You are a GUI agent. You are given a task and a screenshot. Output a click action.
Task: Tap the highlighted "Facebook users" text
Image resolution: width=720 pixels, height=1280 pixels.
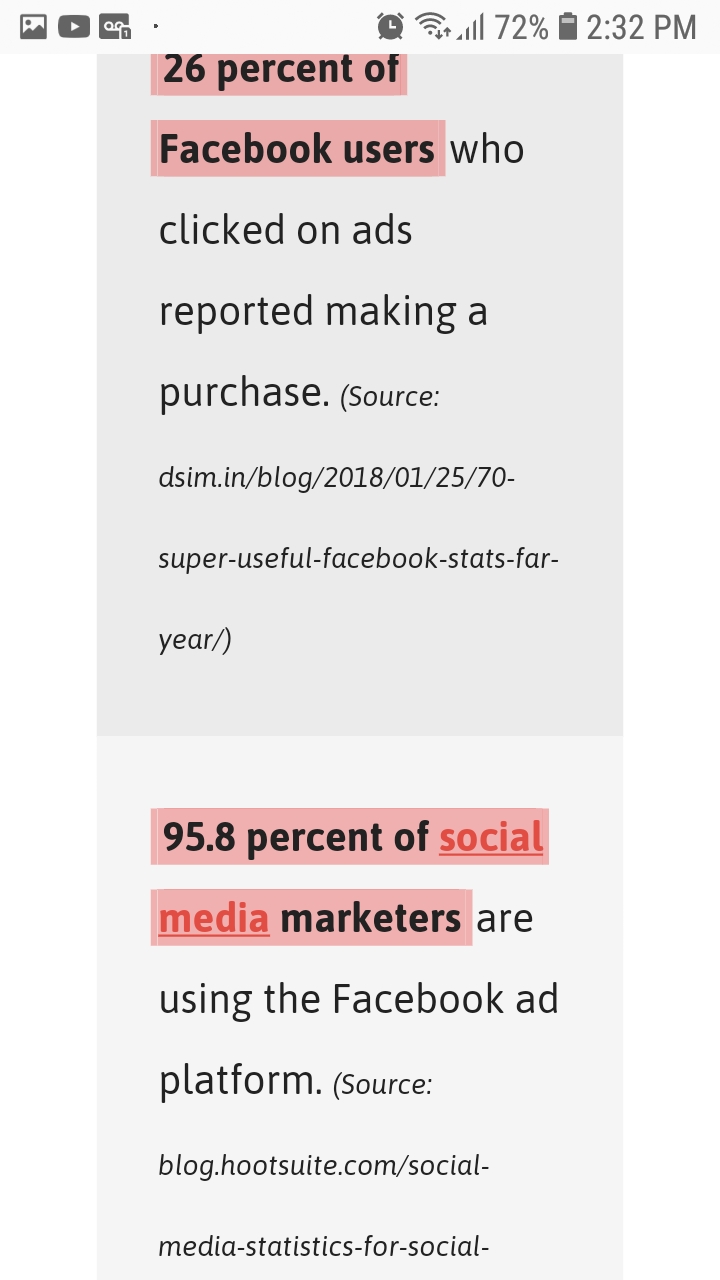point(297,149)
